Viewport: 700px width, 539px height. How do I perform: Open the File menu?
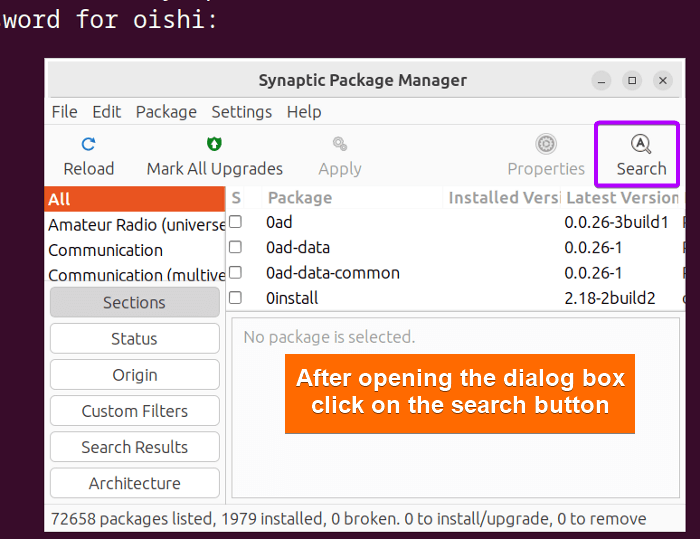(x=64, y=112)
